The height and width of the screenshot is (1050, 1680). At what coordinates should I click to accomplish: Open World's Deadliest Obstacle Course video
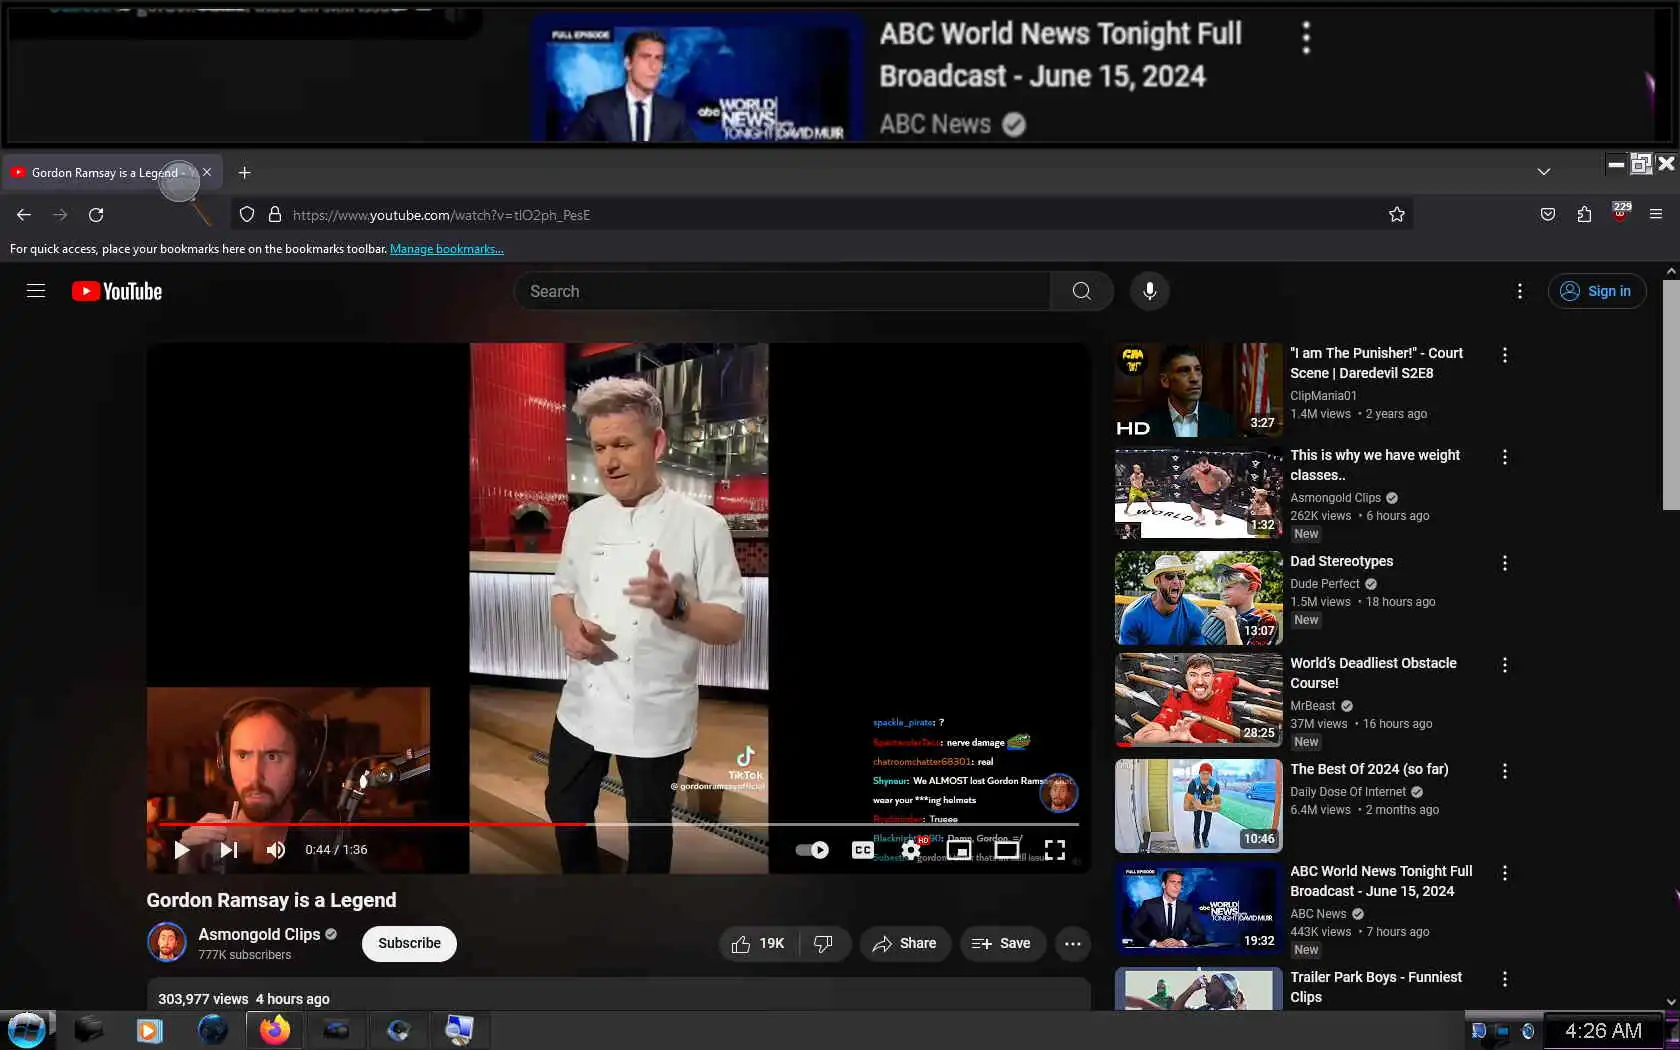[x=1199, y=700]
